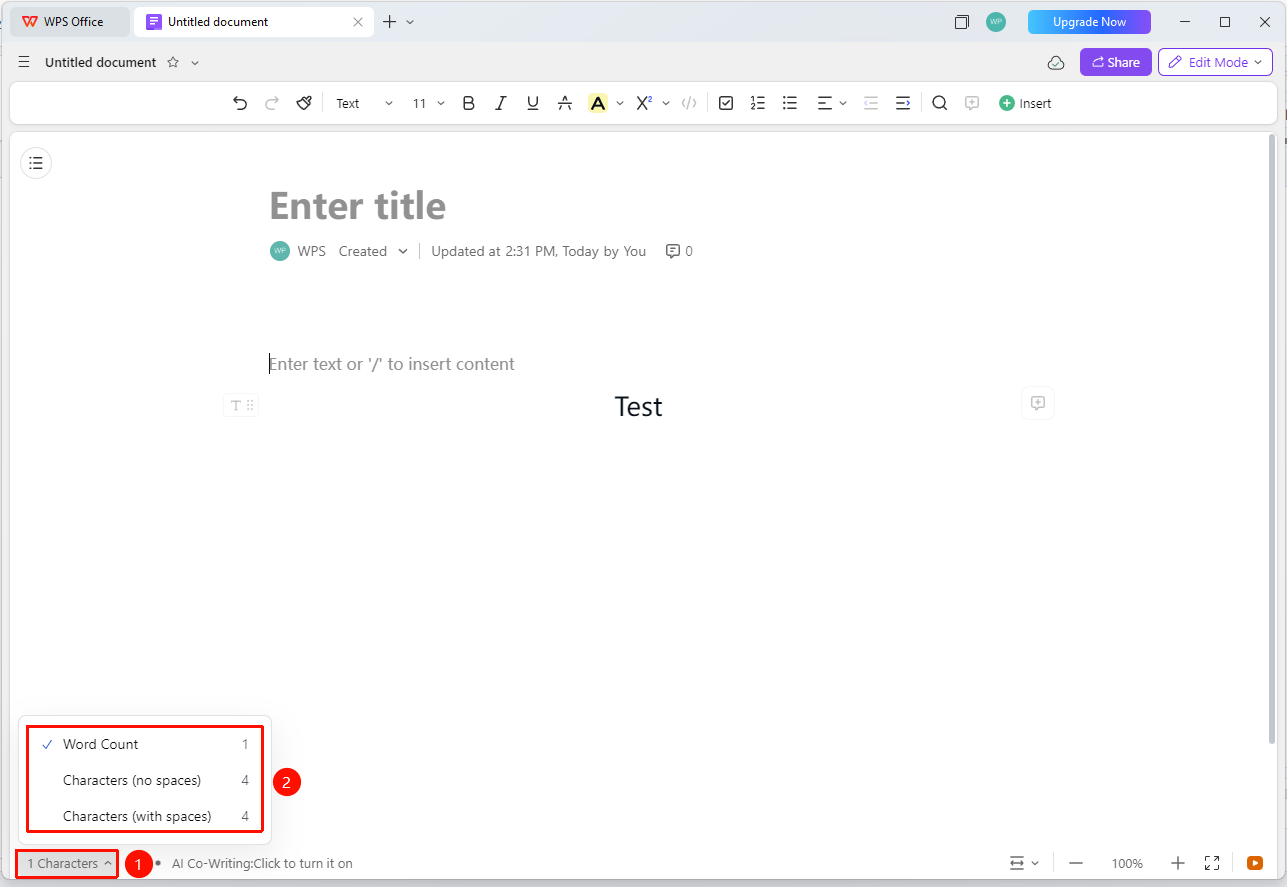The height and width of the screenshot is (887, 1287).
Task: Expand the highlight color options arrow
Action: click(620, 103)
